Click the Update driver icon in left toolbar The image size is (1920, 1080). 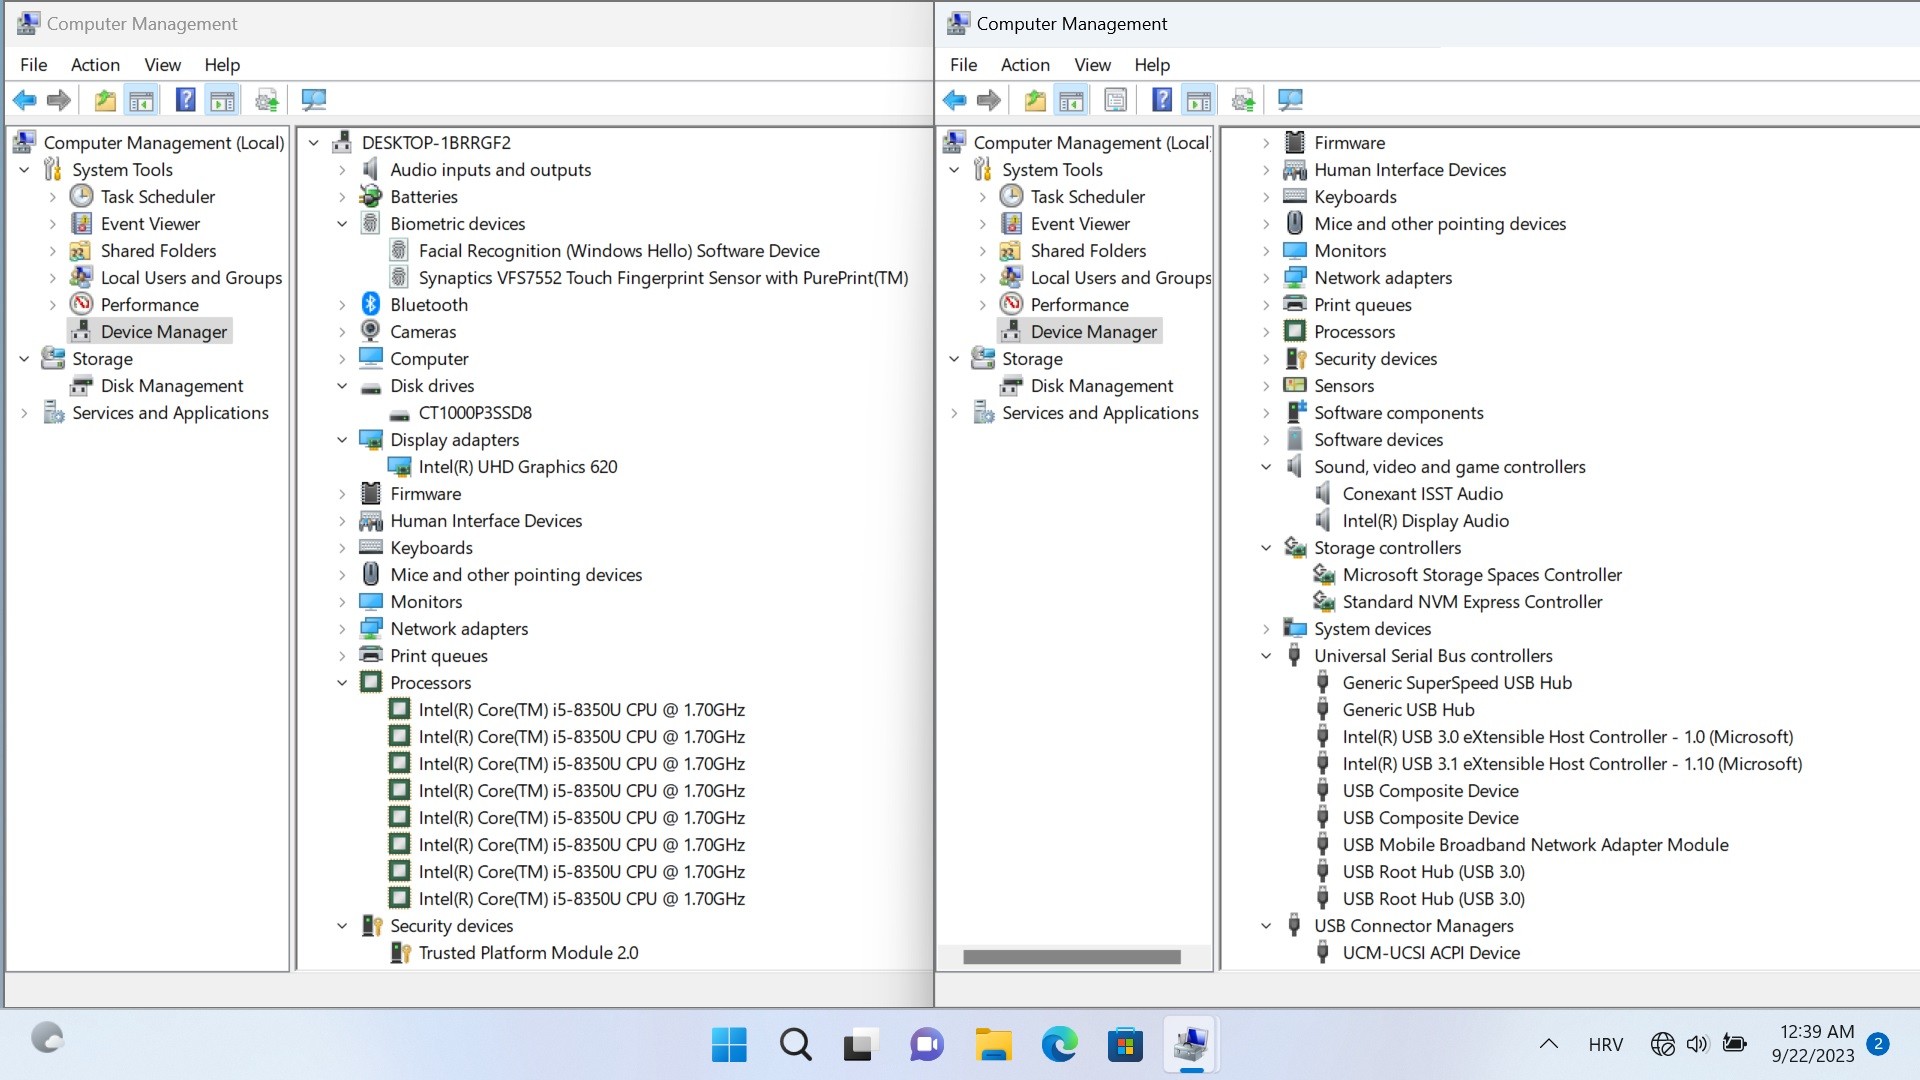266,100
